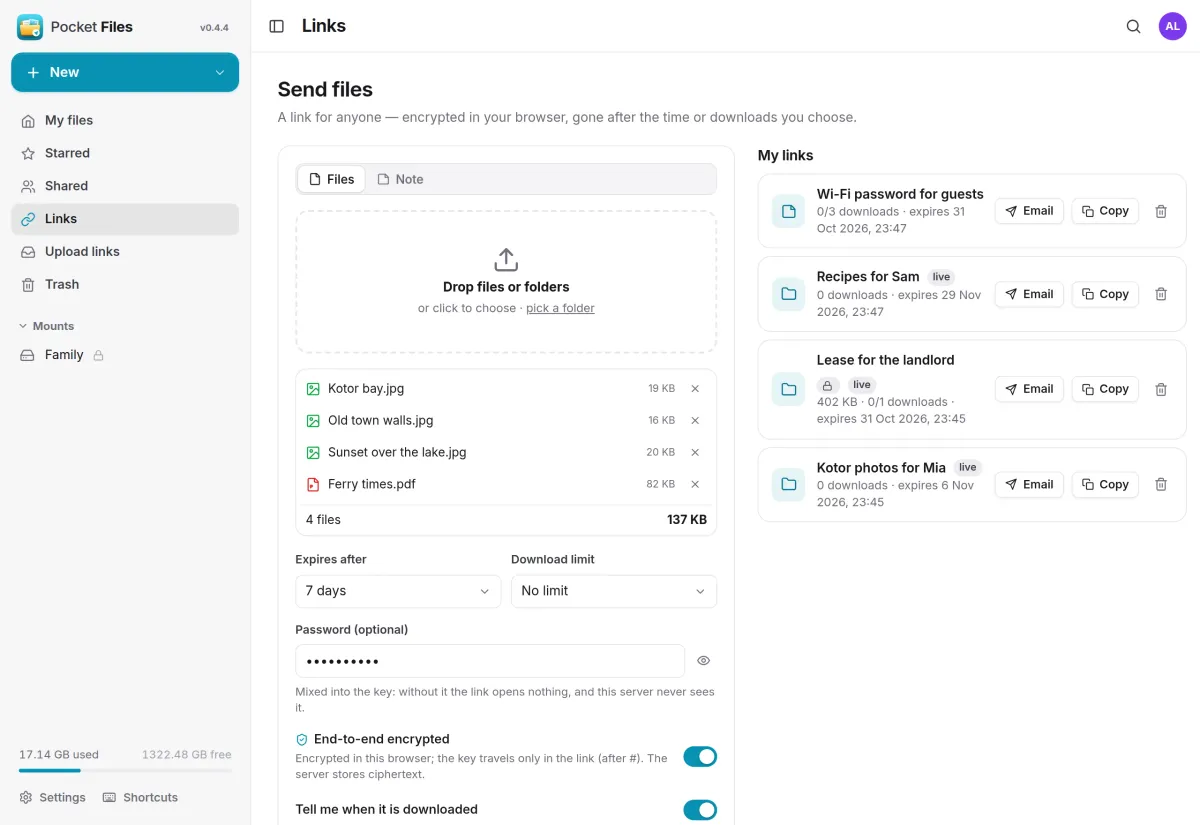Remove Old town walls.jpg from the list
The width and height of the screenshot is (1200, 825).
click(x=695, y=420)
